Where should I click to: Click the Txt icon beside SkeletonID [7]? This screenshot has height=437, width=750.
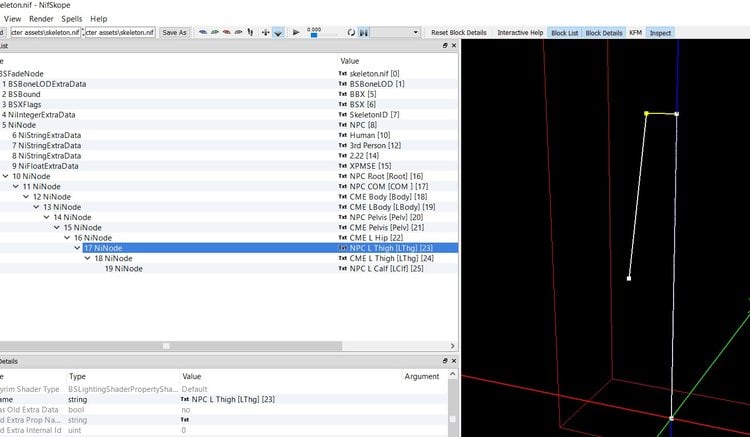tap(342, 115)
